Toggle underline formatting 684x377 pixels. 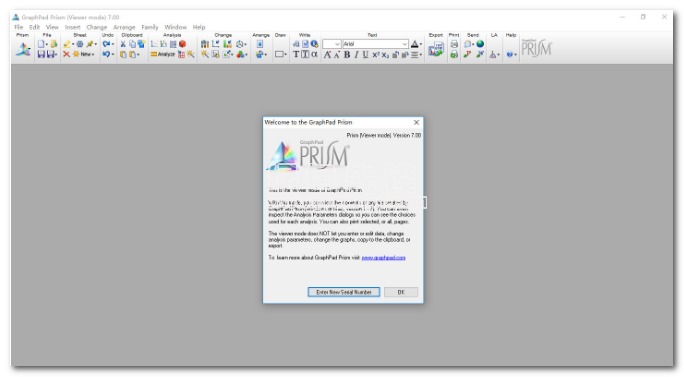(366, 55)
